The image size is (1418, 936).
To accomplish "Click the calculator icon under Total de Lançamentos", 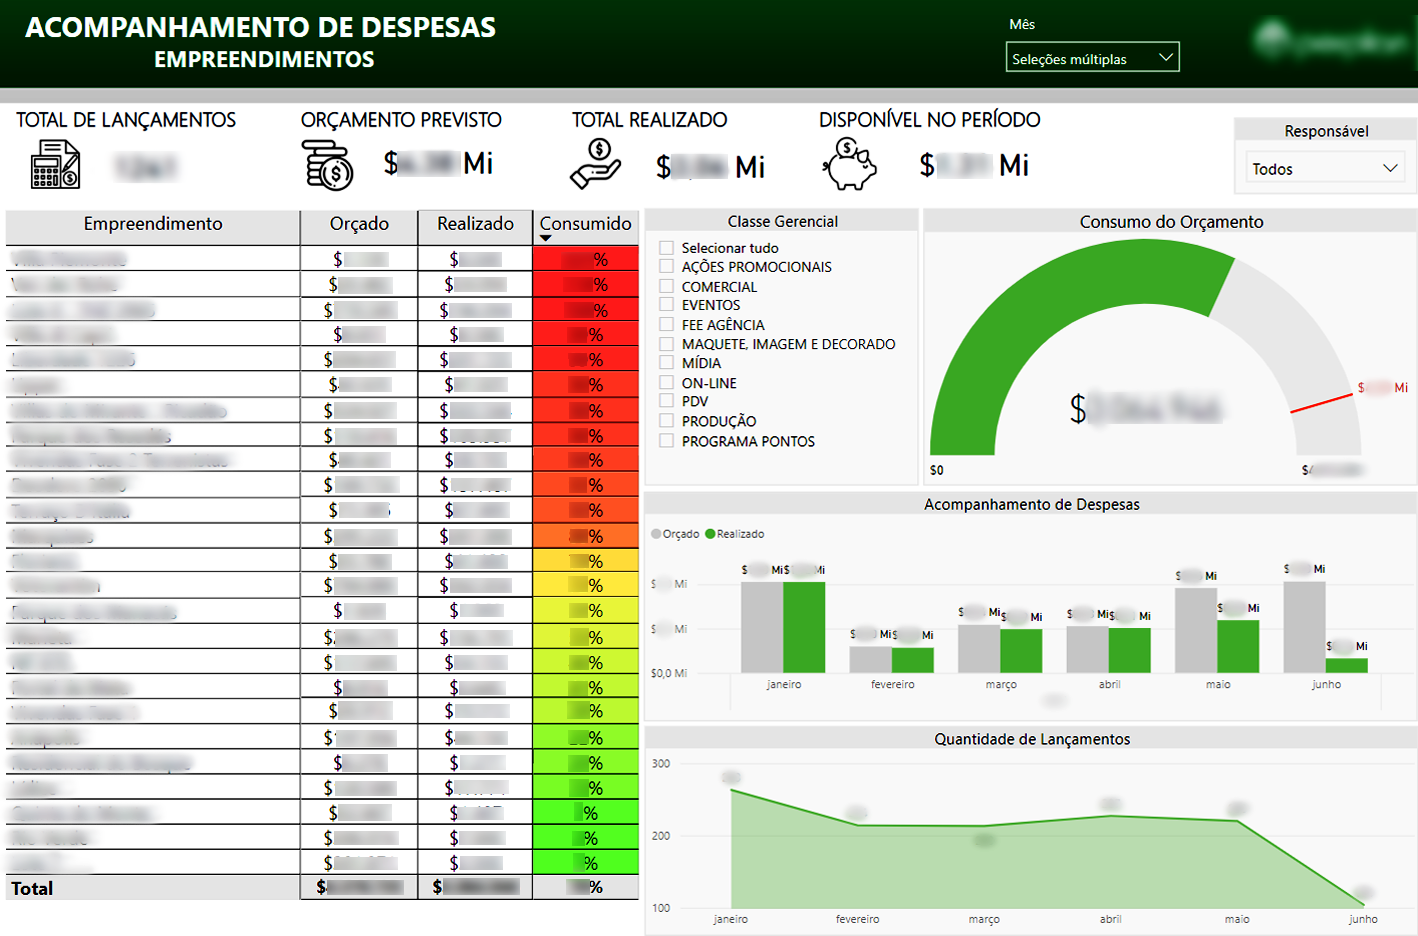I will tap(56, 165).
